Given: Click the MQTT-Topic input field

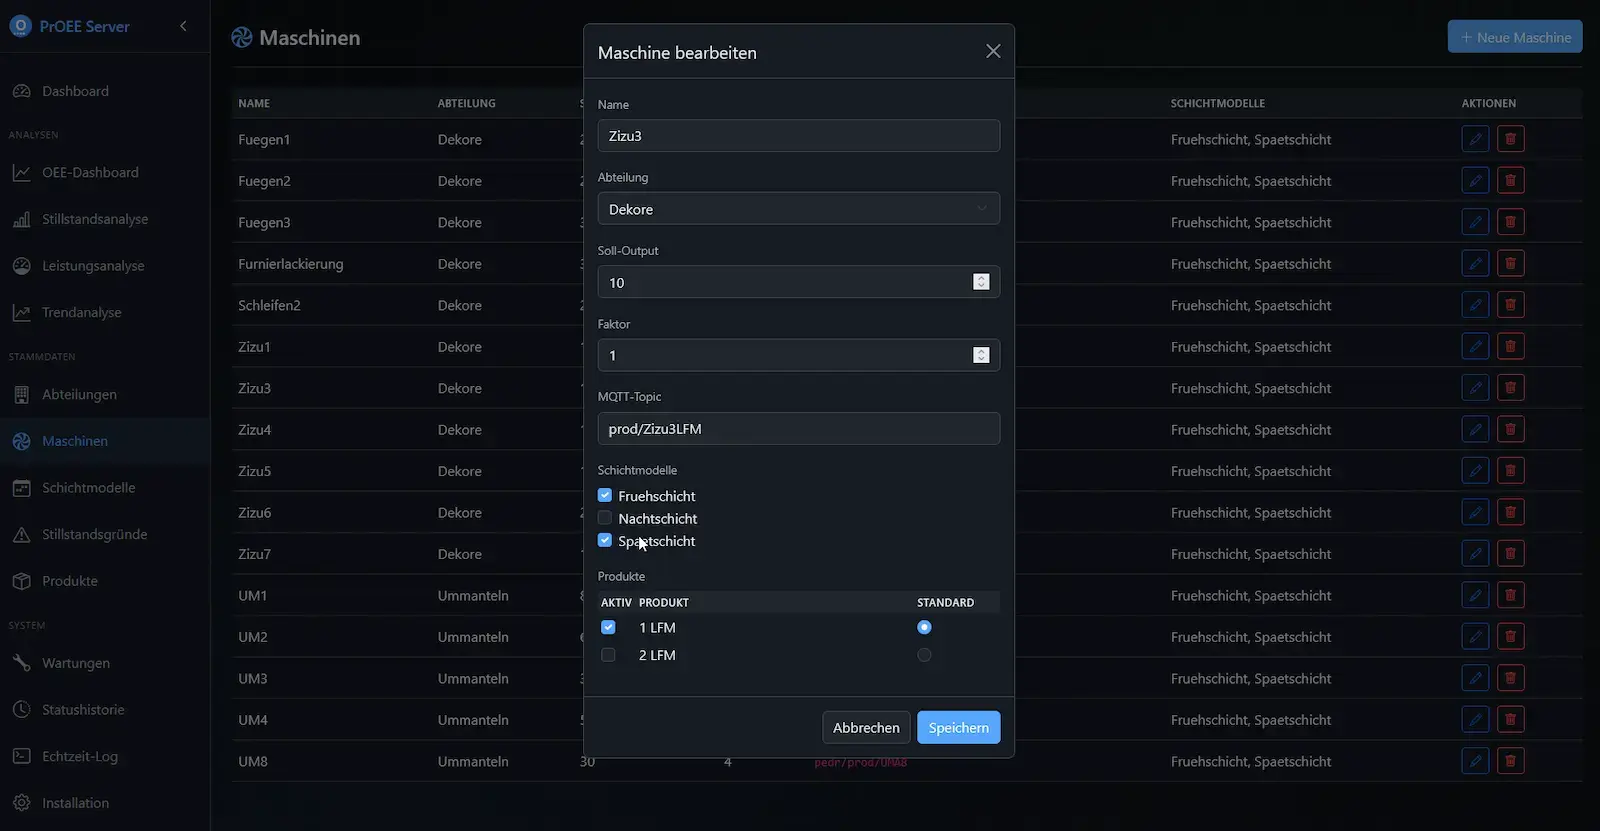Looking at the screenshot, I should click(x=798, y=429).
